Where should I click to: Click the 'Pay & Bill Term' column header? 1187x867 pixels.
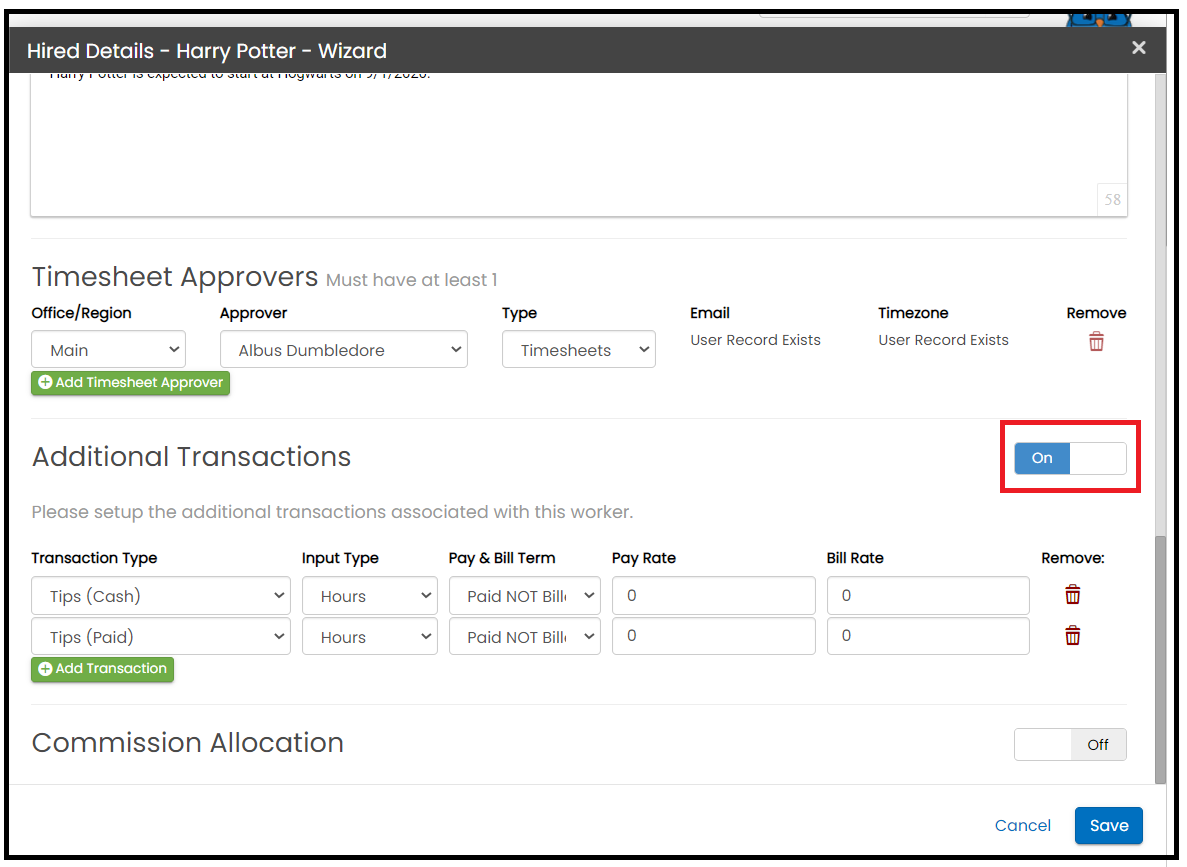pyautogui.click(x=502, y=558)
